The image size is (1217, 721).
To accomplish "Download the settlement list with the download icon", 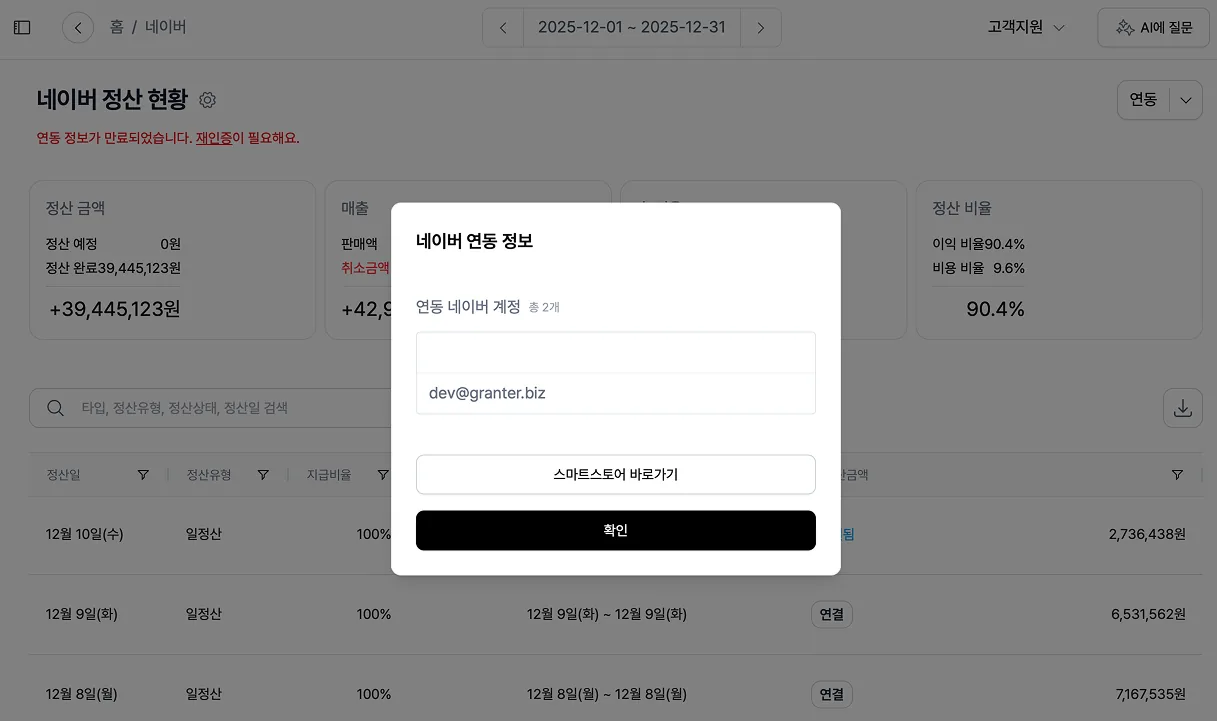I will [x=1183, y=408].
